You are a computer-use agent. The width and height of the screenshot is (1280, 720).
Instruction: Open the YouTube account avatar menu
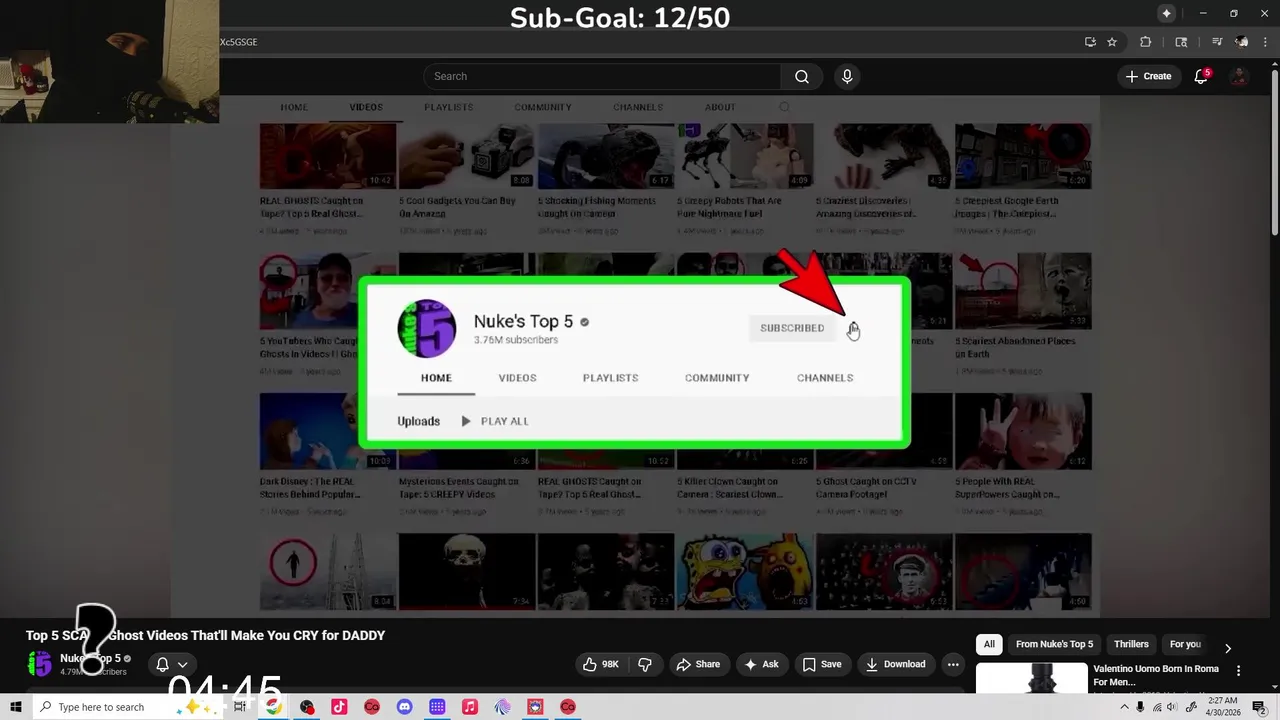click(1240, 76)
